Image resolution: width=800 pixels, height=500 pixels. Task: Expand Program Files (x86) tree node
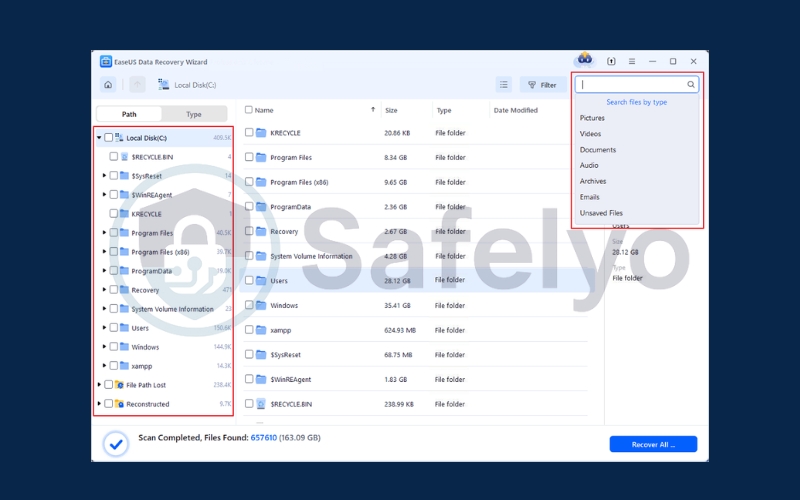(104, 252)
